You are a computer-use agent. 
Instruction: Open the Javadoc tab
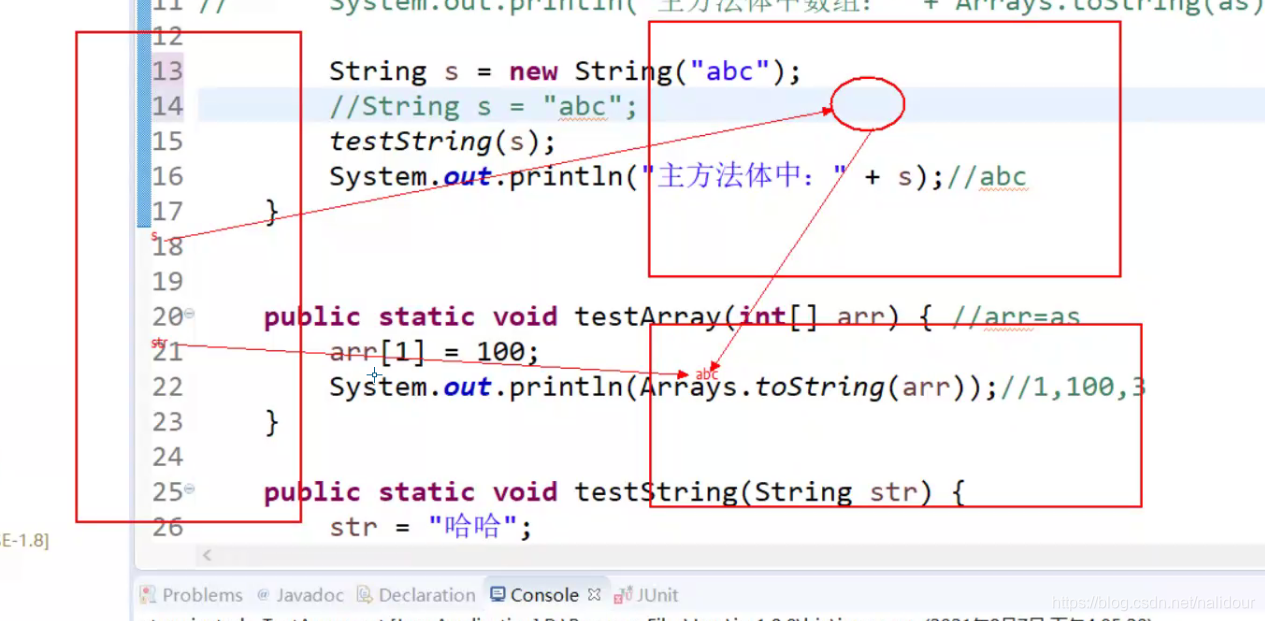[x=300, y=595]
